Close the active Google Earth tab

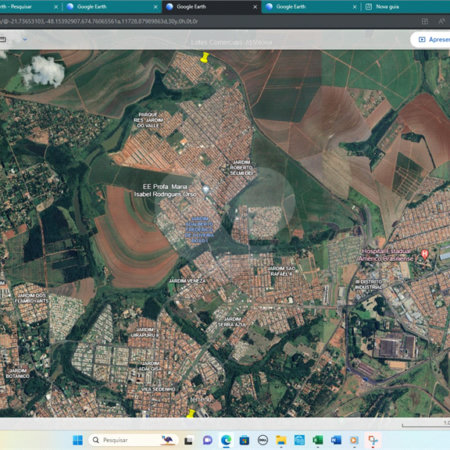click(255, 7)
